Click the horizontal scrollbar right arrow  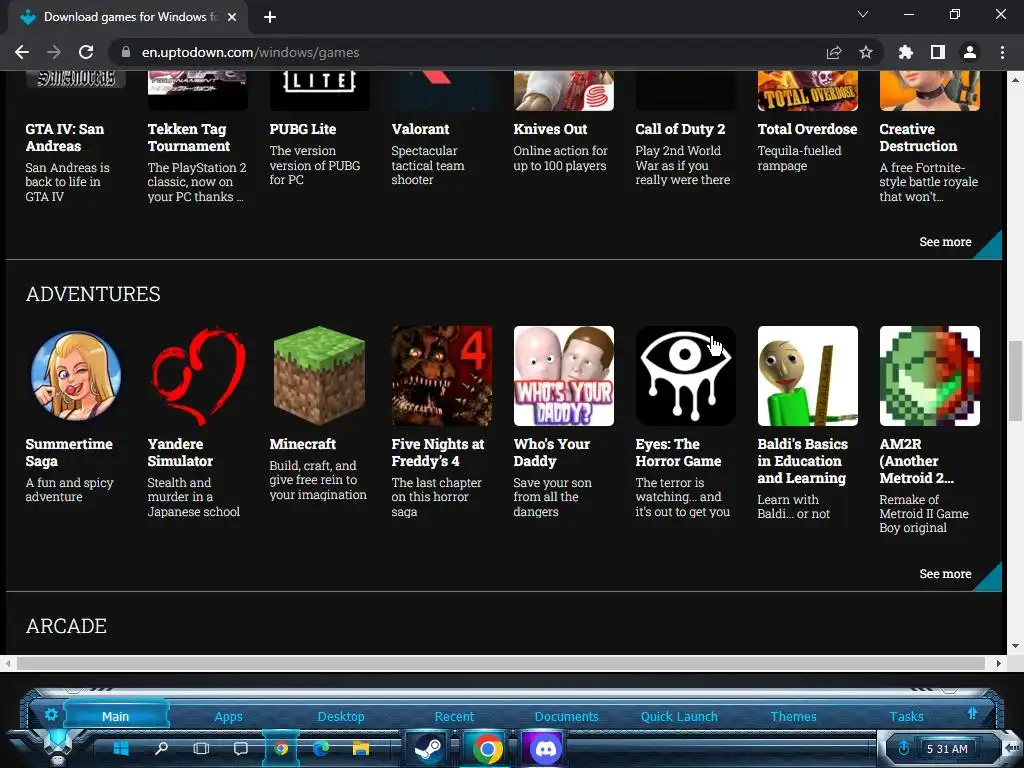[999, 663]
